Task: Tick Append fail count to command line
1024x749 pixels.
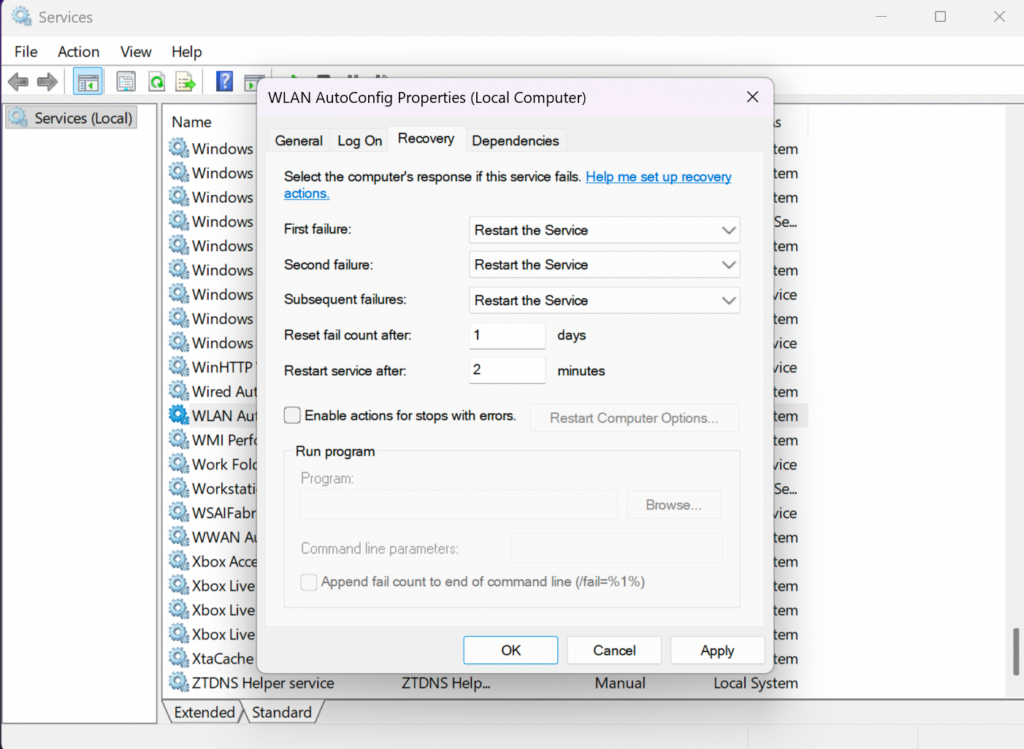Action: [x=308, y=582]
